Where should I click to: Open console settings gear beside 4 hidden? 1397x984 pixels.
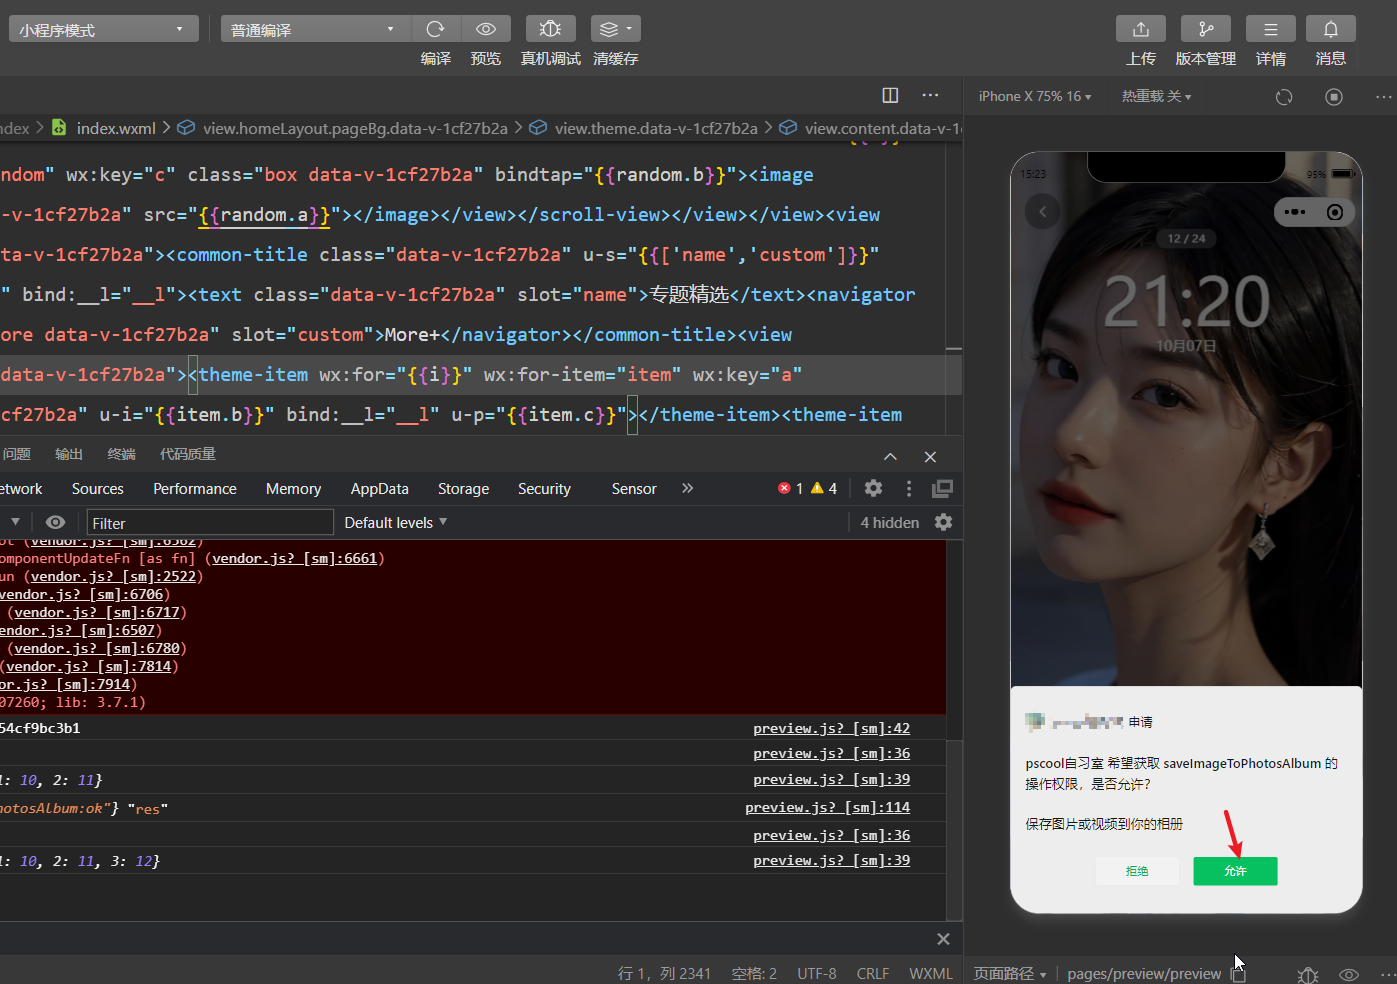coord(943,522)
